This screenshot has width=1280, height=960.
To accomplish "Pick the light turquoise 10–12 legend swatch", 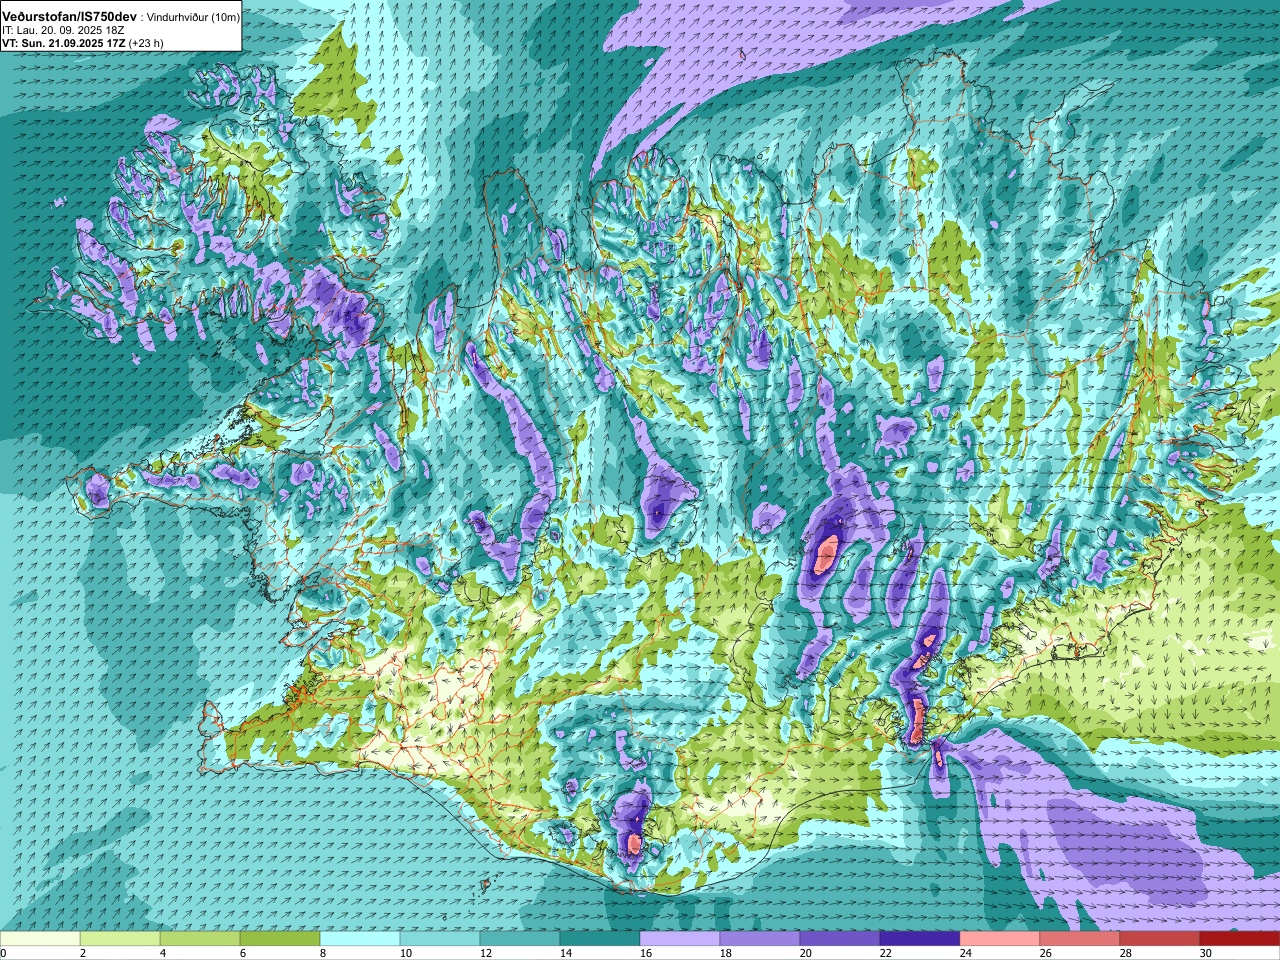I will (x=440, y=939).
